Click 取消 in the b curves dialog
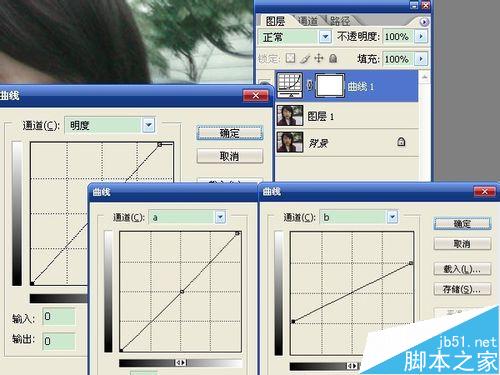Image resolution: width=500 pixels, height=375 pixels. coord(462,244)
